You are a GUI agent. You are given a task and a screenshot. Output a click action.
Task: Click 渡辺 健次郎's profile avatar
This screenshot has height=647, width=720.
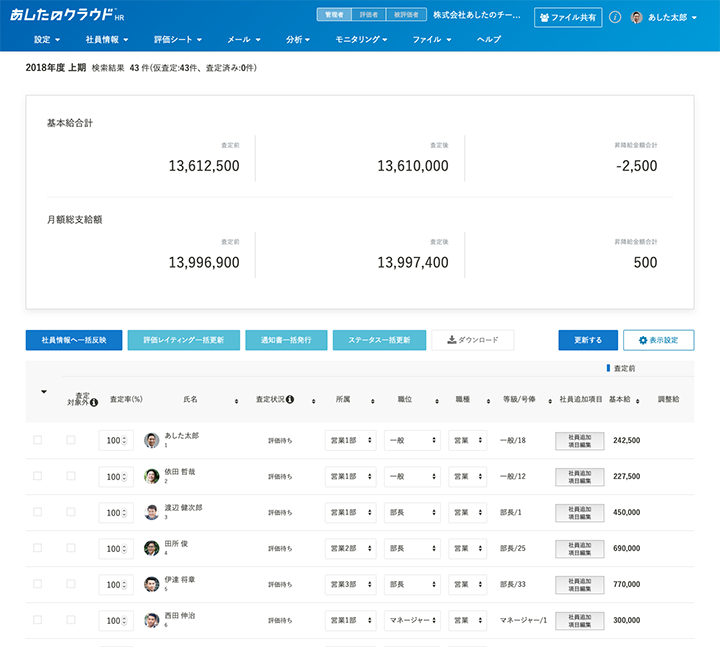pyautogui.click(x=152, y=512)
